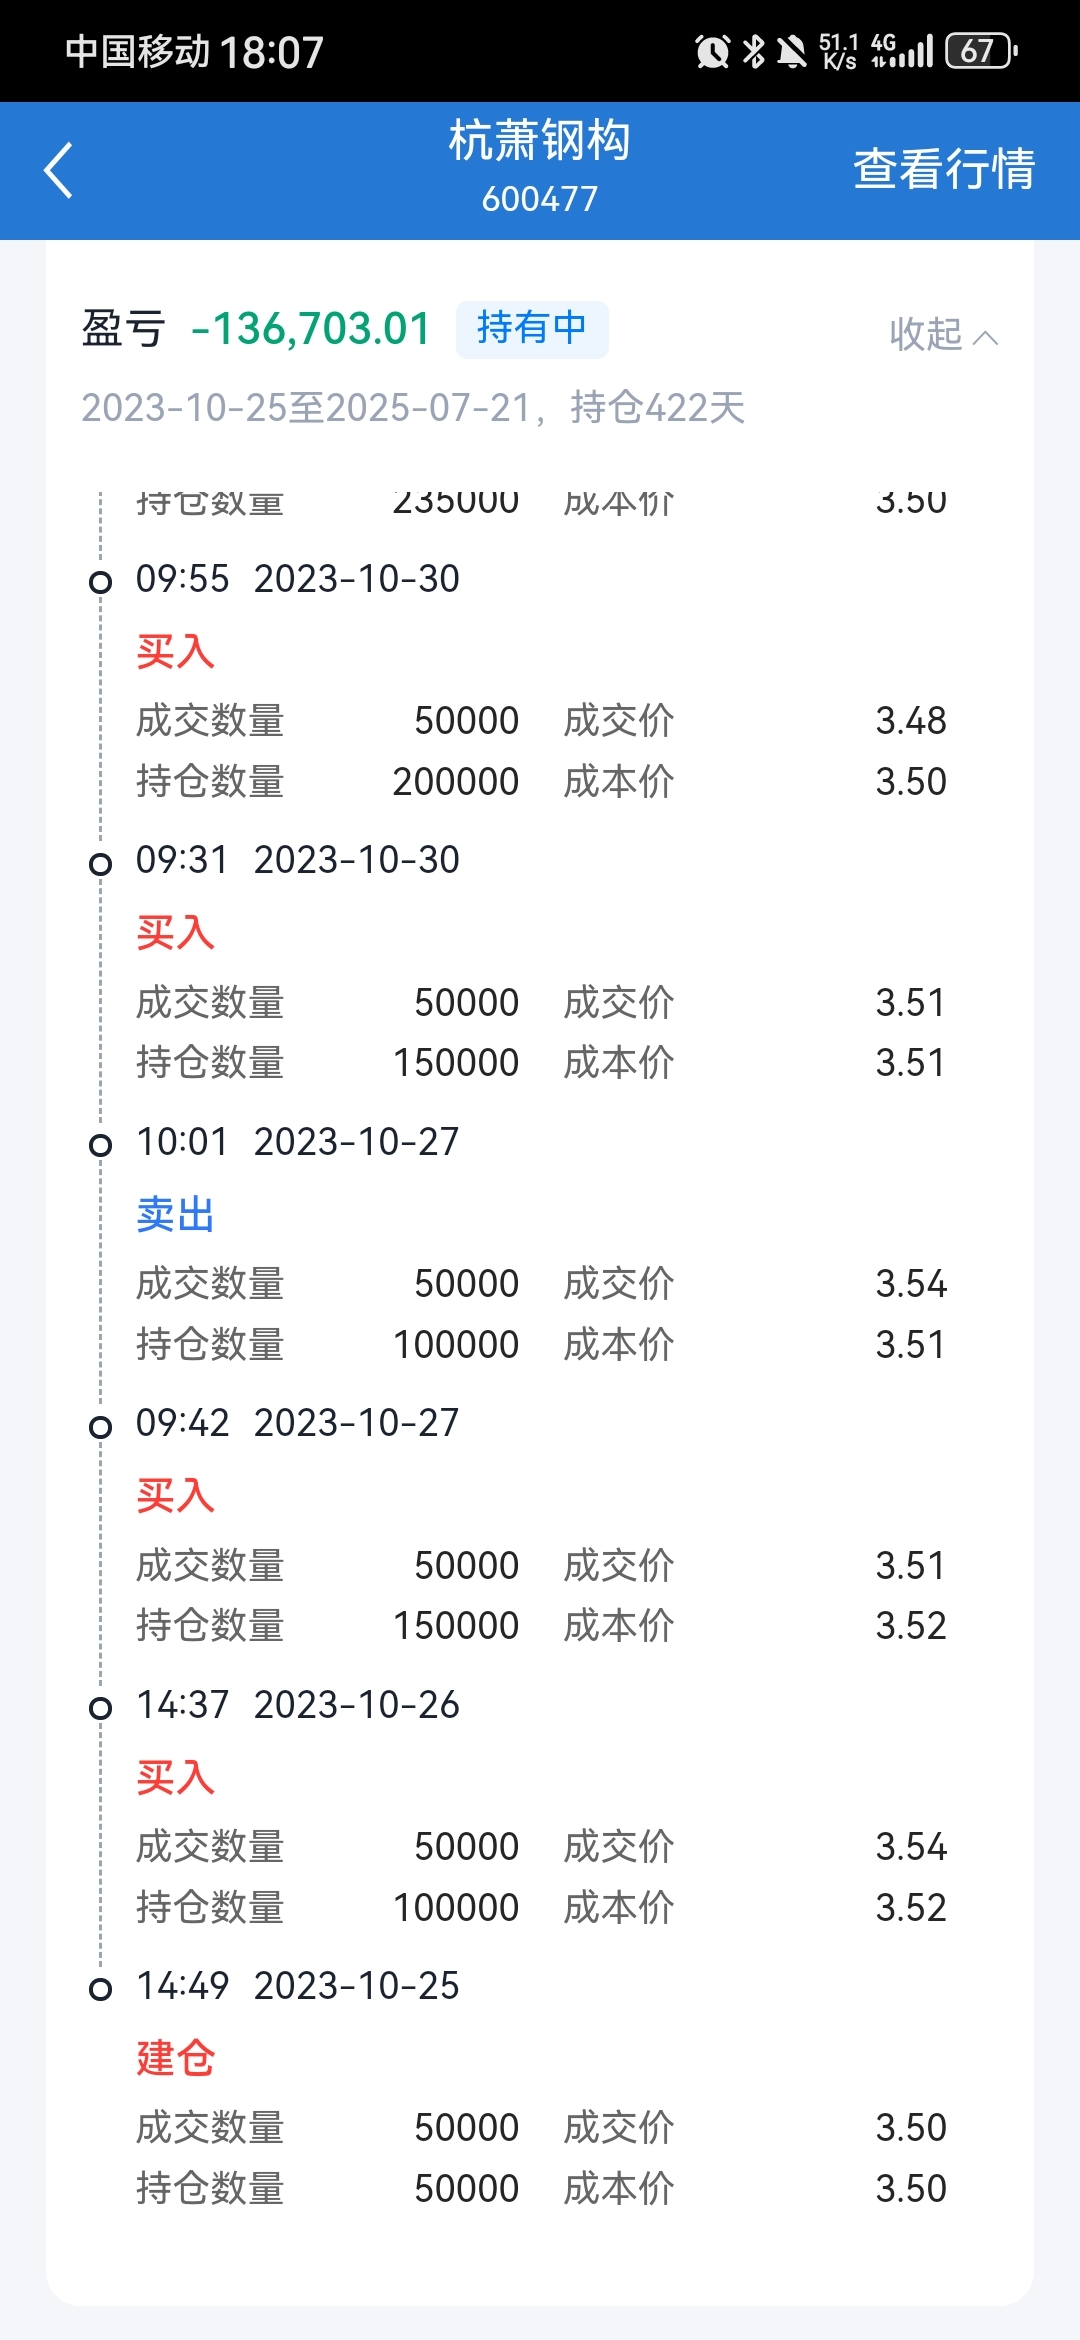Tap the back arrow in header
The image size is (1080, 2340).
(x=58, y=170)
